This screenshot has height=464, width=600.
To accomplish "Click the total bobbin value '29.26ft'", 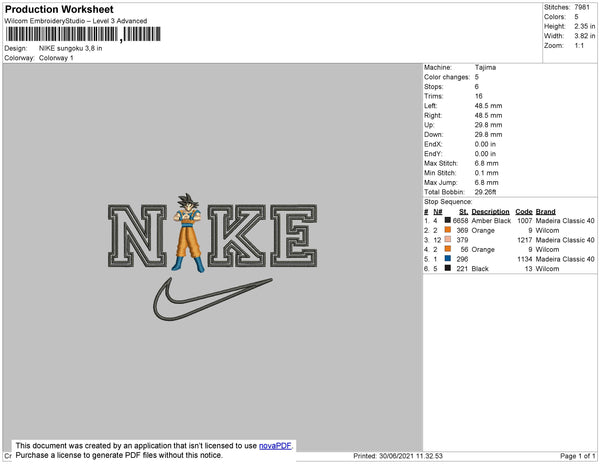I will pyautogui.click(x=485, y=192).
